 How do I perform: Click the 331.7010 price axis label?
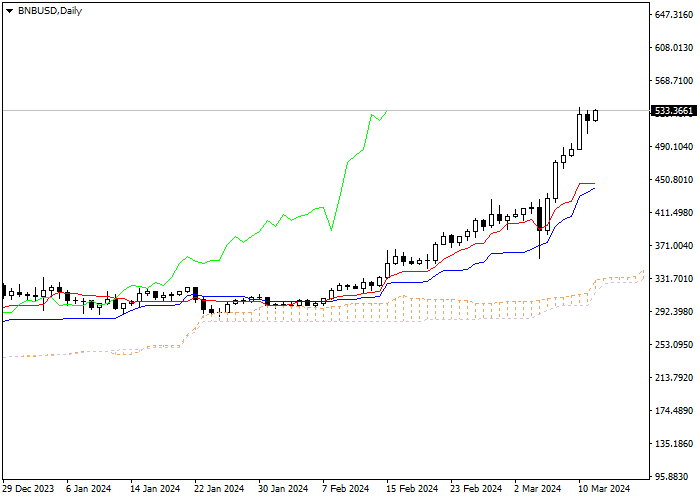[674, 279]
